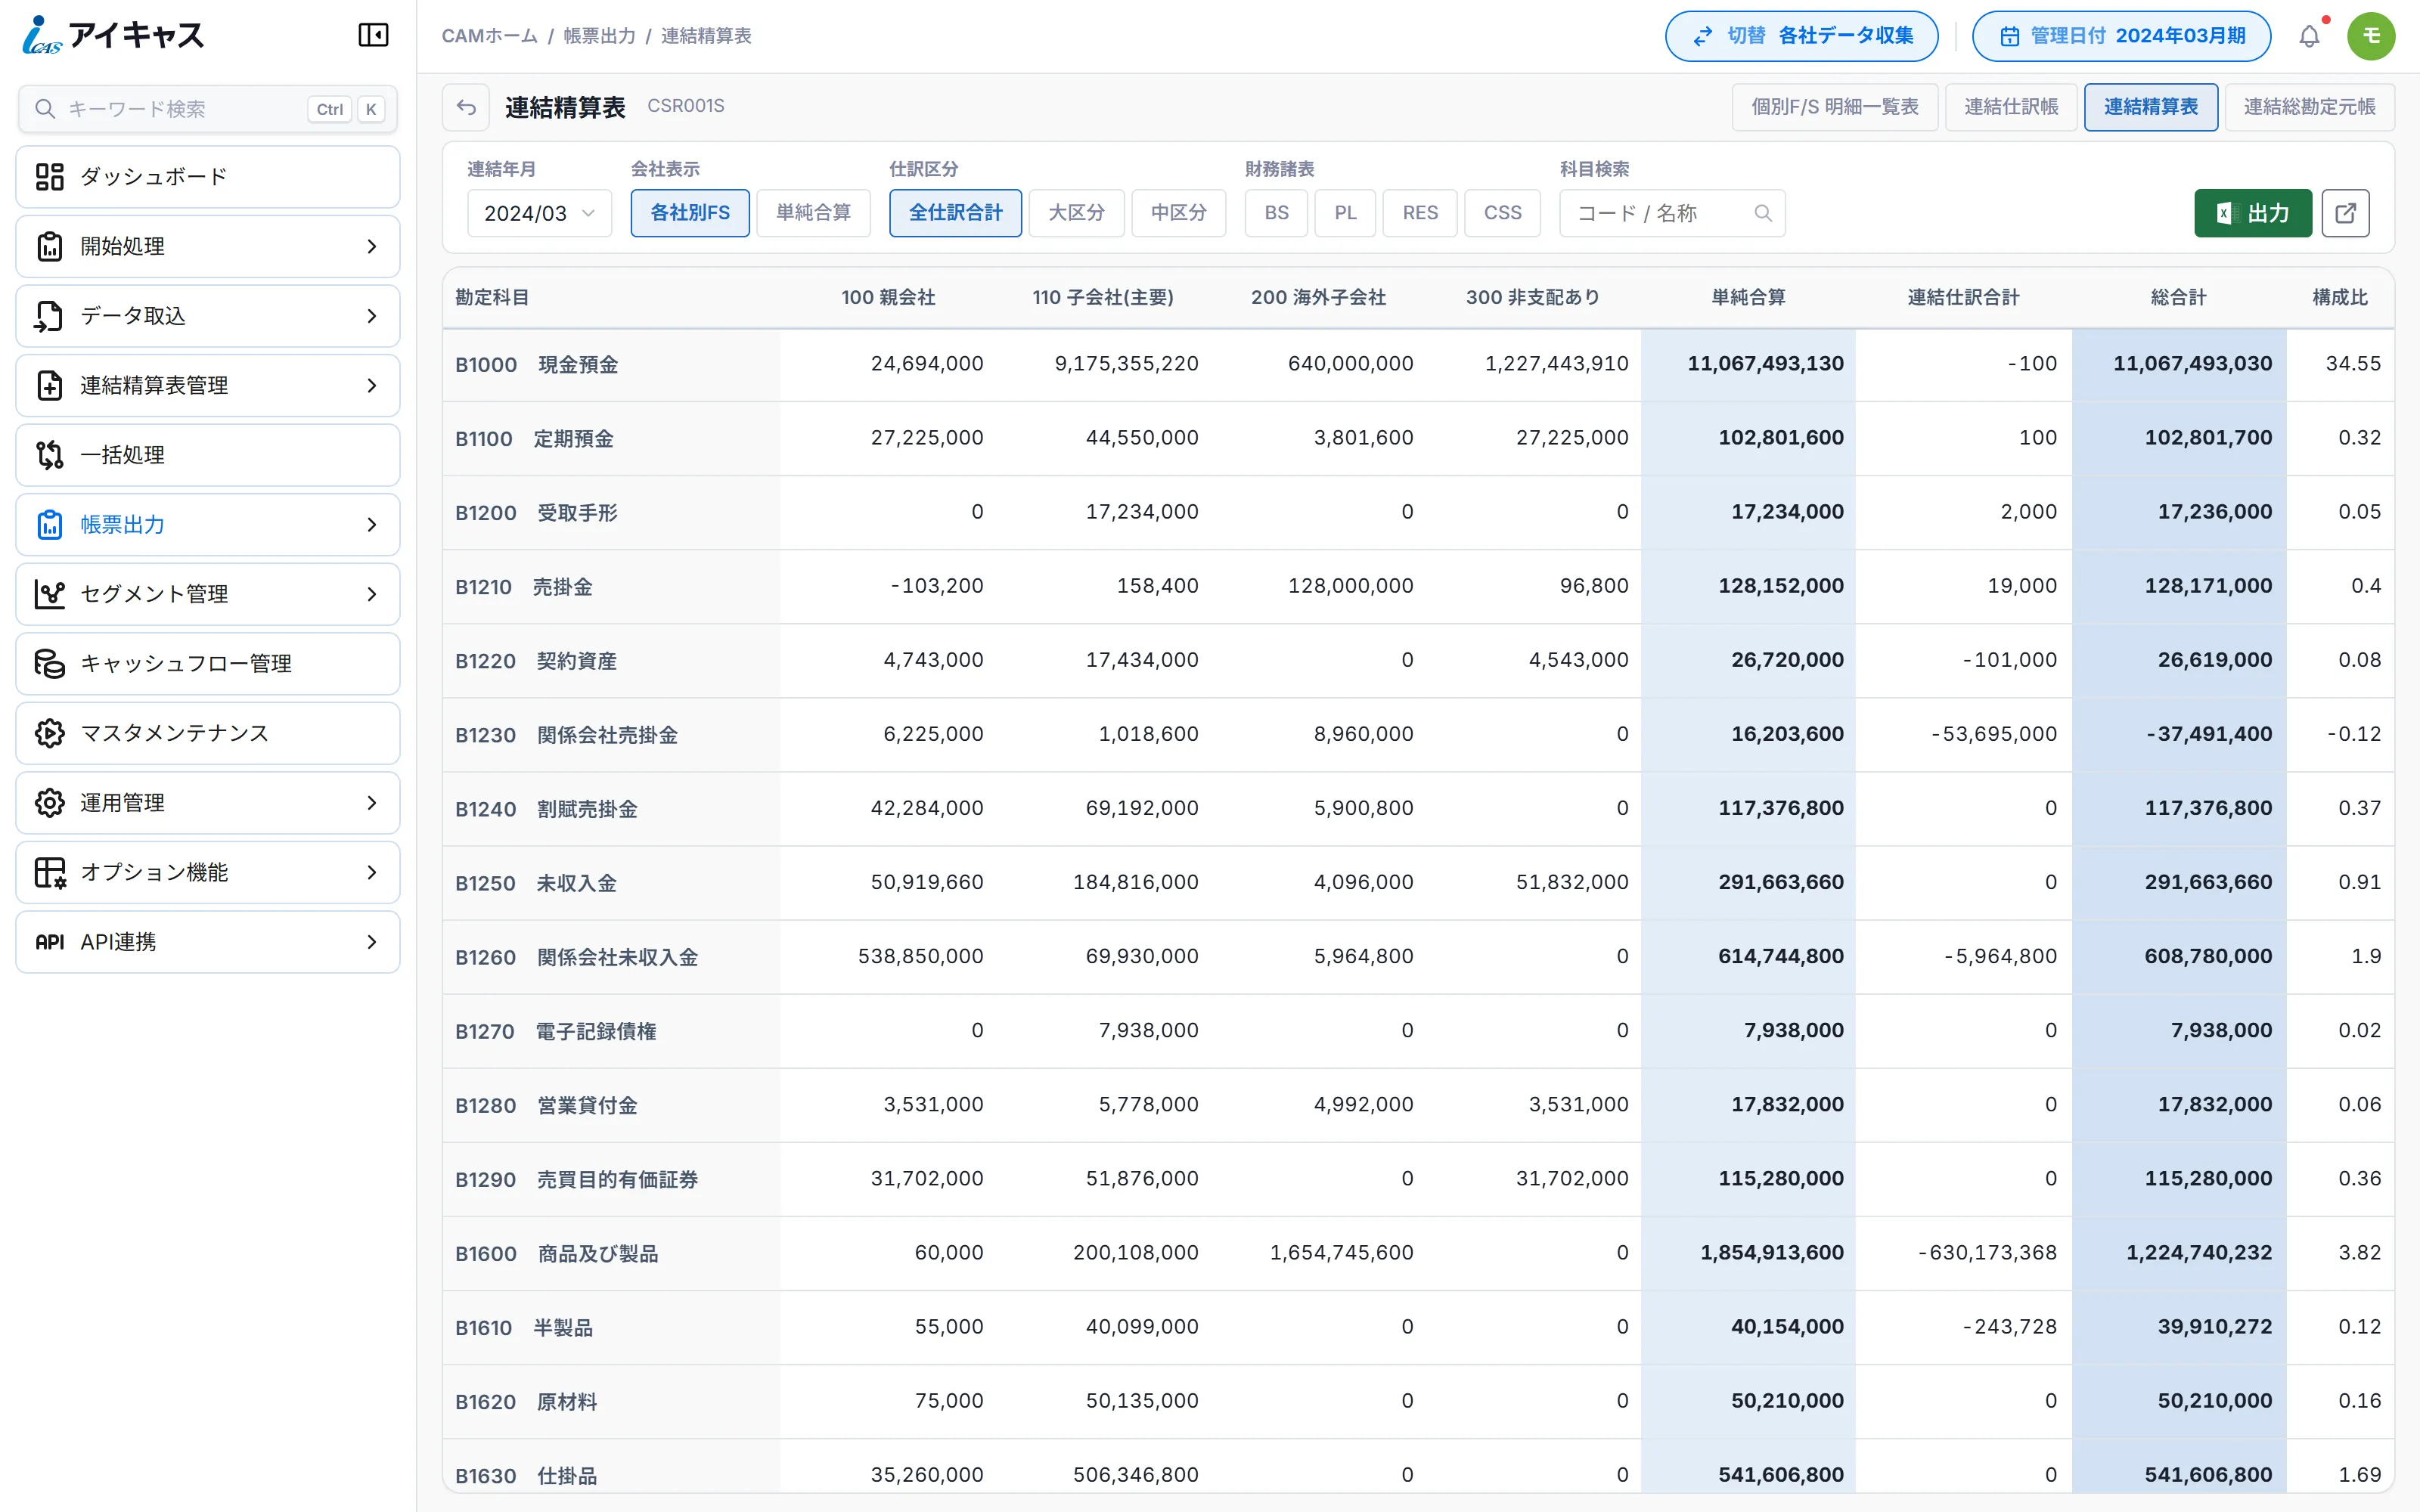Select the 連結精算表 tab
2420x1512 pixels.
[2151, 107]
